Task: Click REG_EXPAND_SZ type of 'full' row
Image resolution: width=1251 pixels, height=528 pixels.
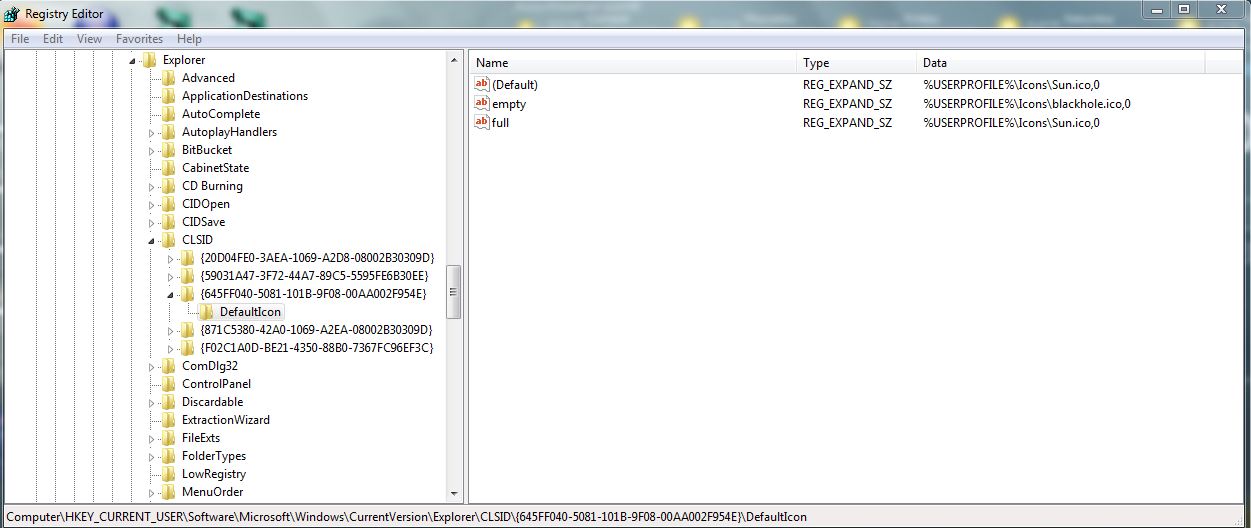Action: pyautogui.click(x=847, y=123)
